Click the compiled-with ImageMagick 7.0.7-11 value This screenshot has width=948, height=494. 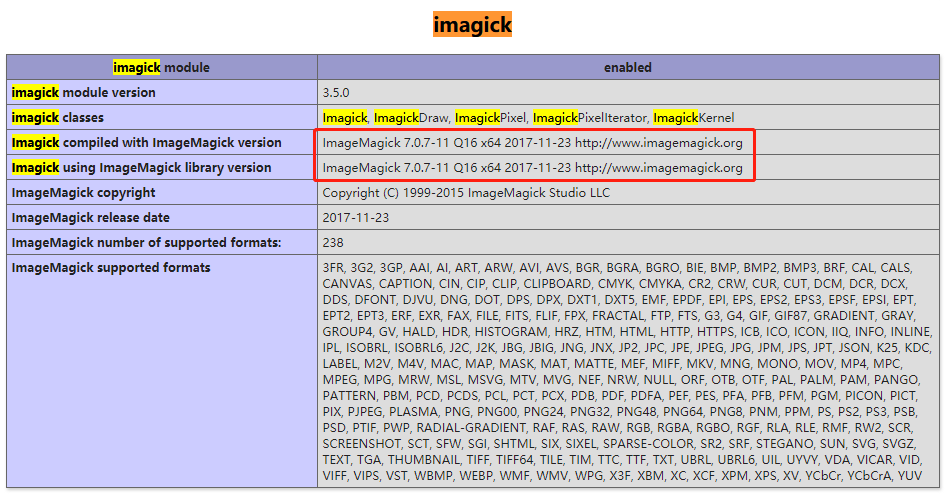532,143
